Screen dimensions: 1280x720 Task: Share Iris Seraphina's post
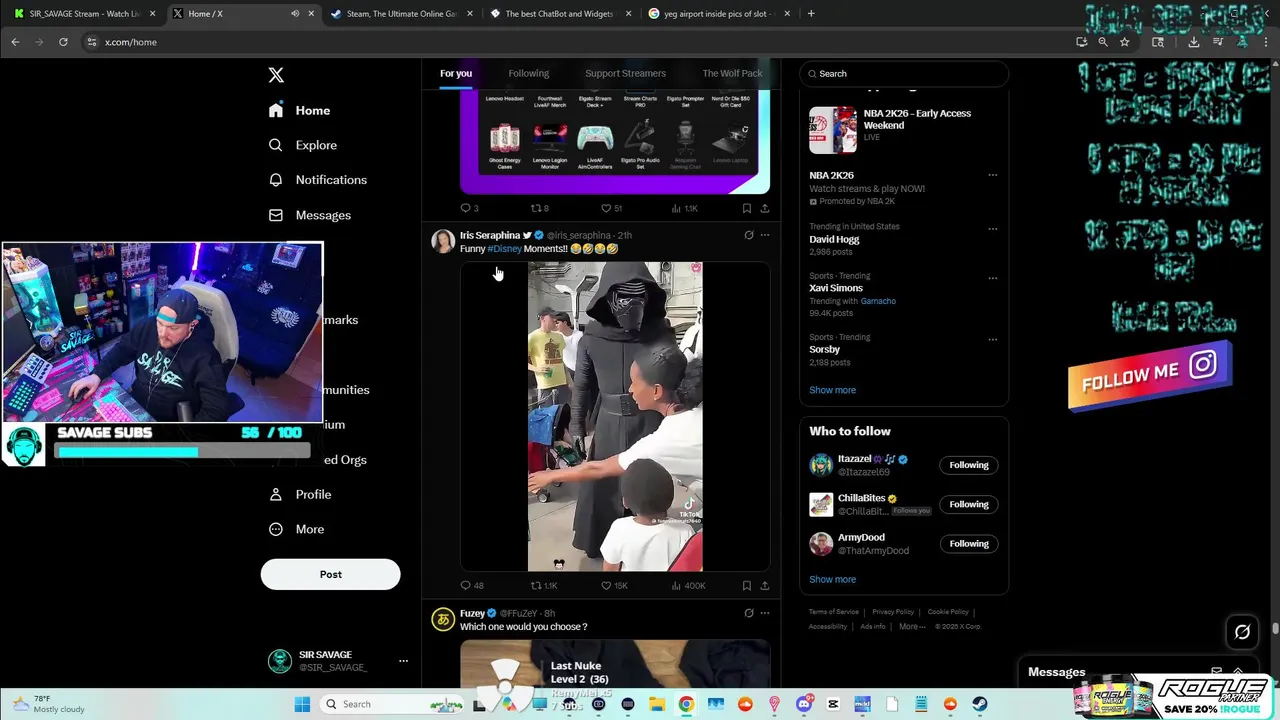[765, 585]
